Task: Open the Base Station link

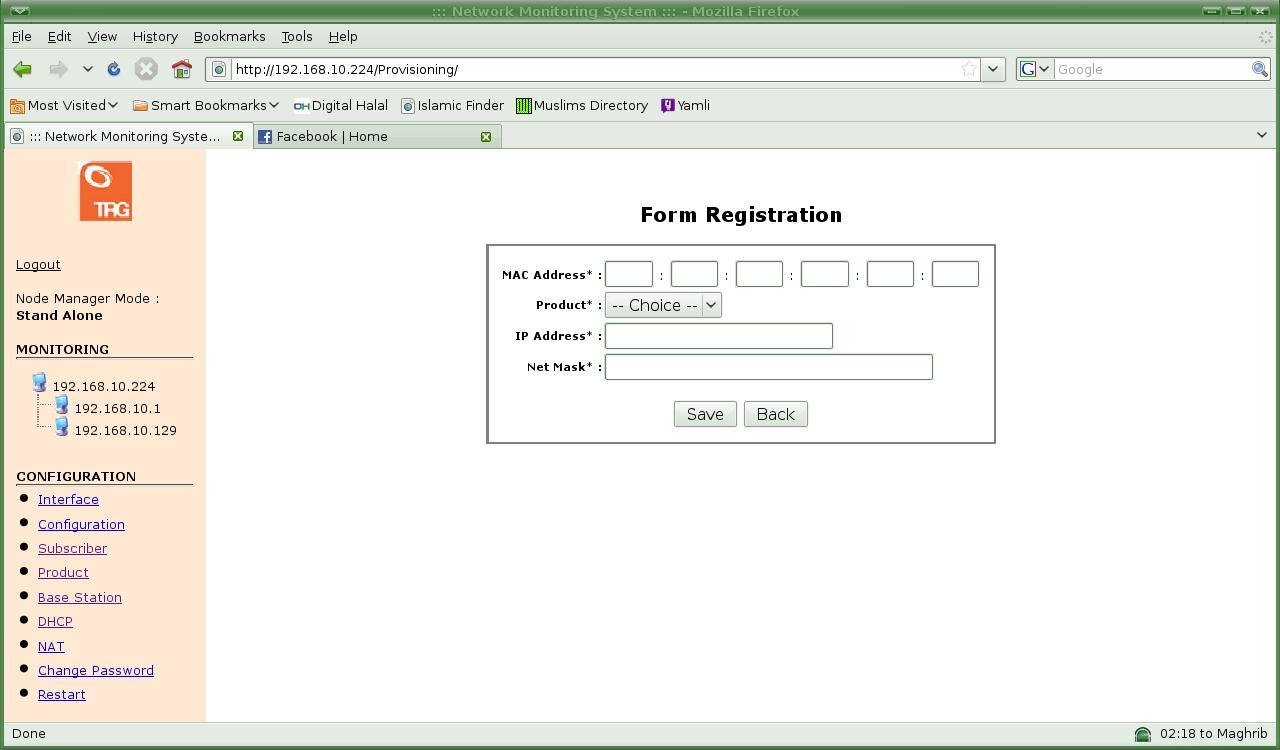Action: pos(80,597)
